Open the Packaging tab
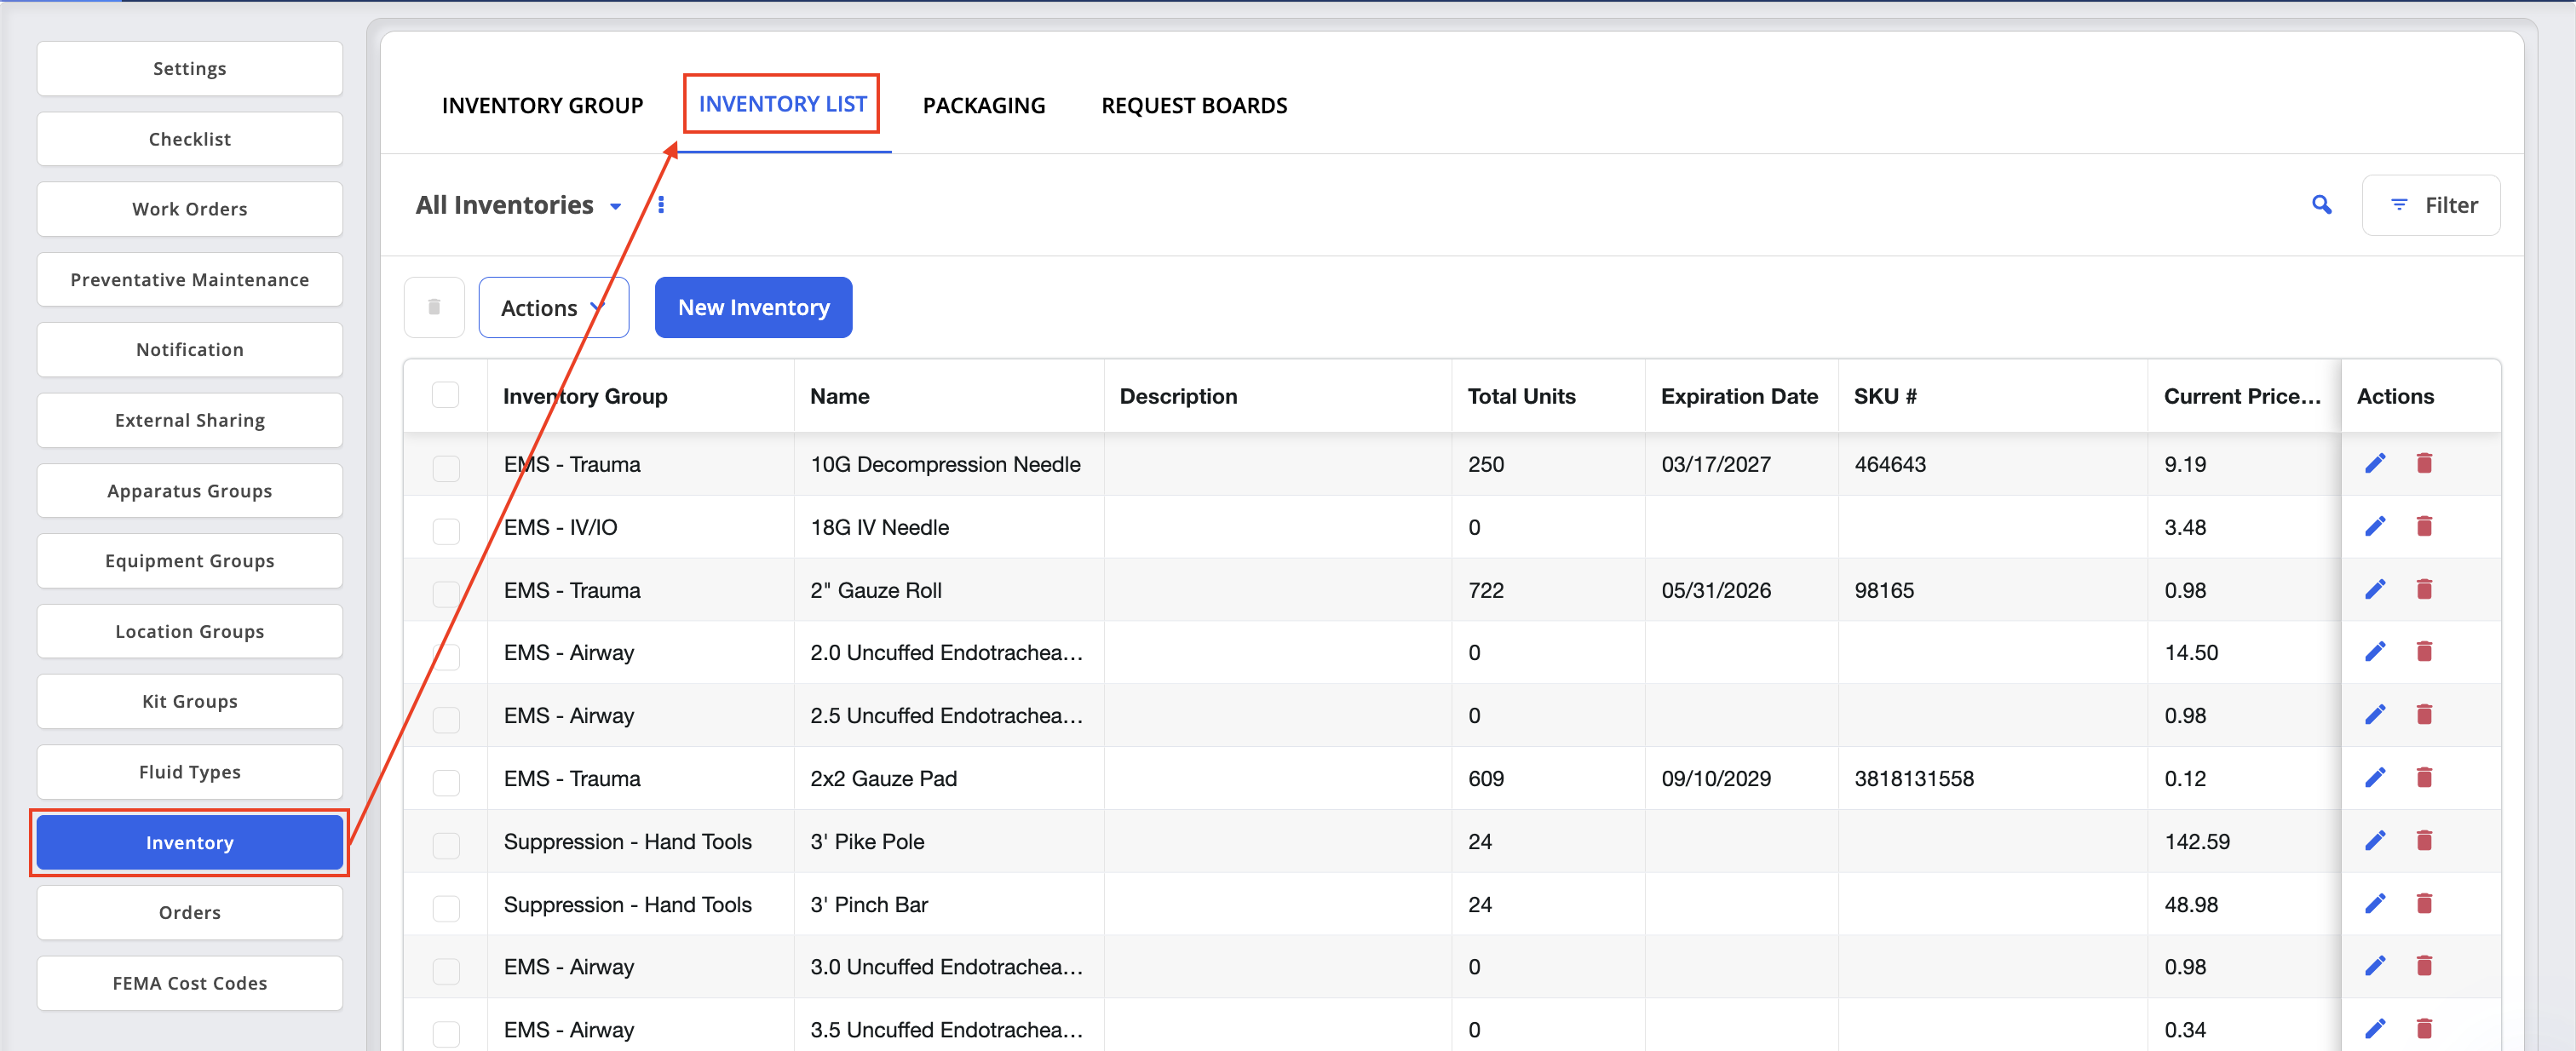Viewport: 2576px width, 1051px height. click(983, 105)
